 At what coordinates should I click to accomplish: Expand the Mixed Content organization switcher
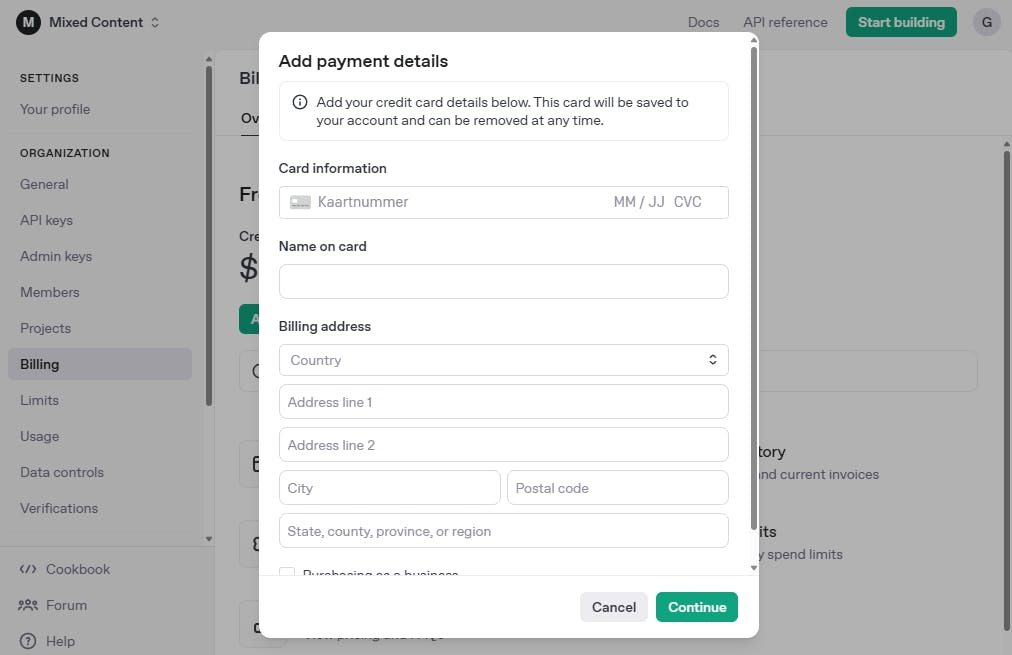[x=155, y=22]
